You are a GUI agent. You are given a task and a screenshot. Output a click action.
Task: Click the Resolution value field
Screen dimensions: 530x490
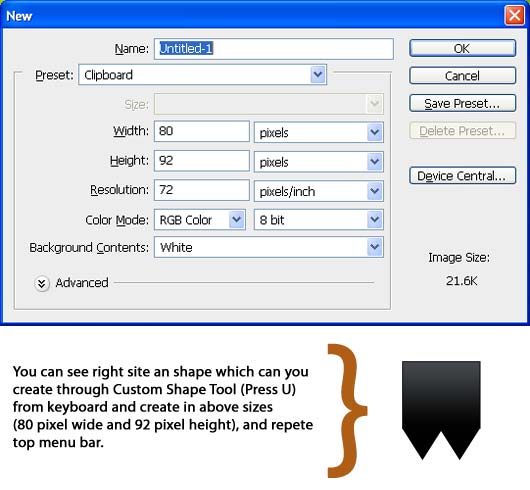[202, 190]
